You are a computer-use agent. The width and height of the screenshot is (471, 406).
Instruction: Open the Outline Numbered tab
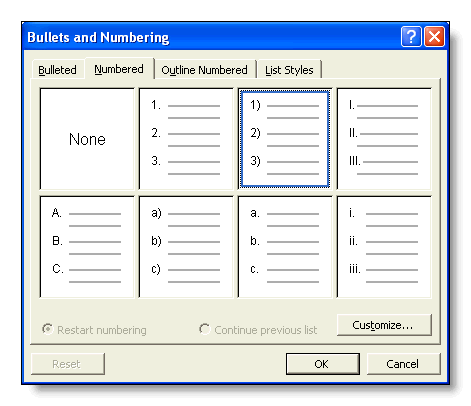205,70
